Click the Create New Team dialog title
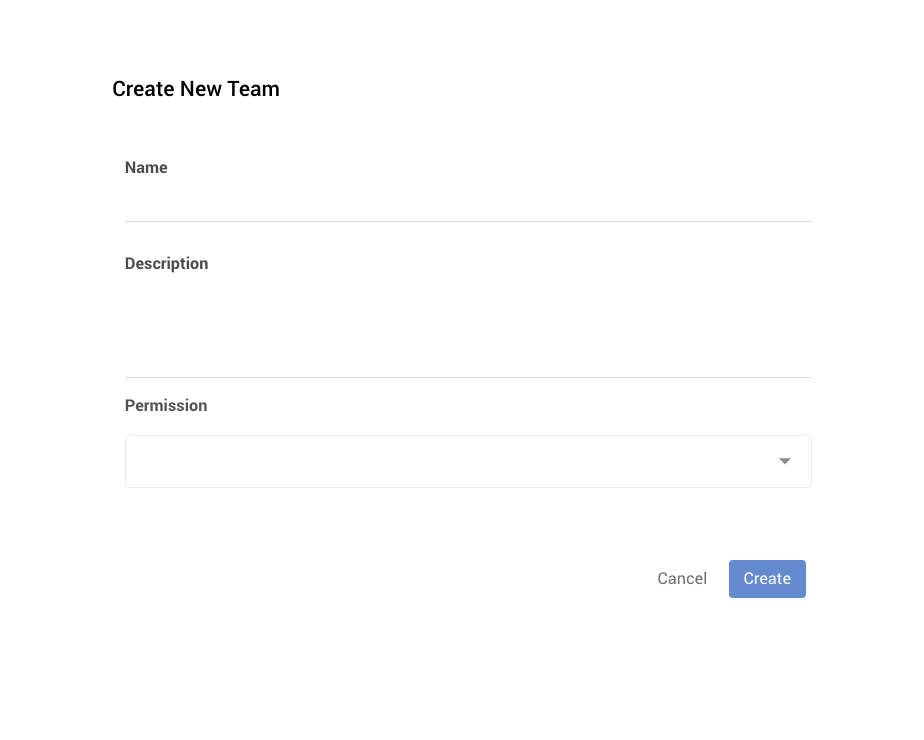The image size is (924, 740). point(196,89)
